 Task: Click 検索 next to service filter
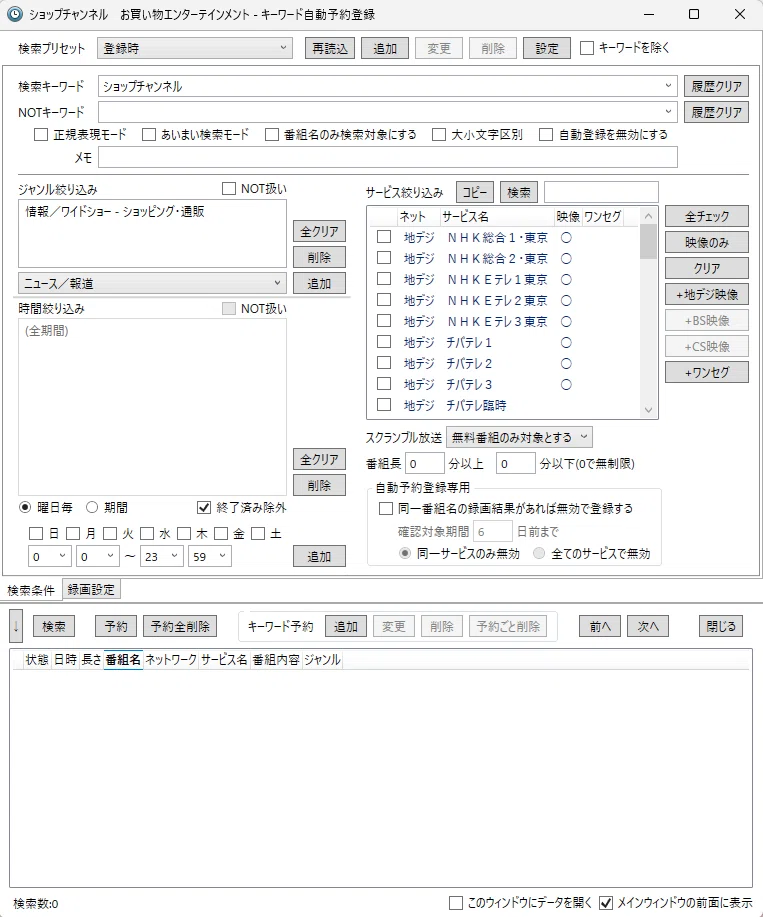(x=519, y=192)
